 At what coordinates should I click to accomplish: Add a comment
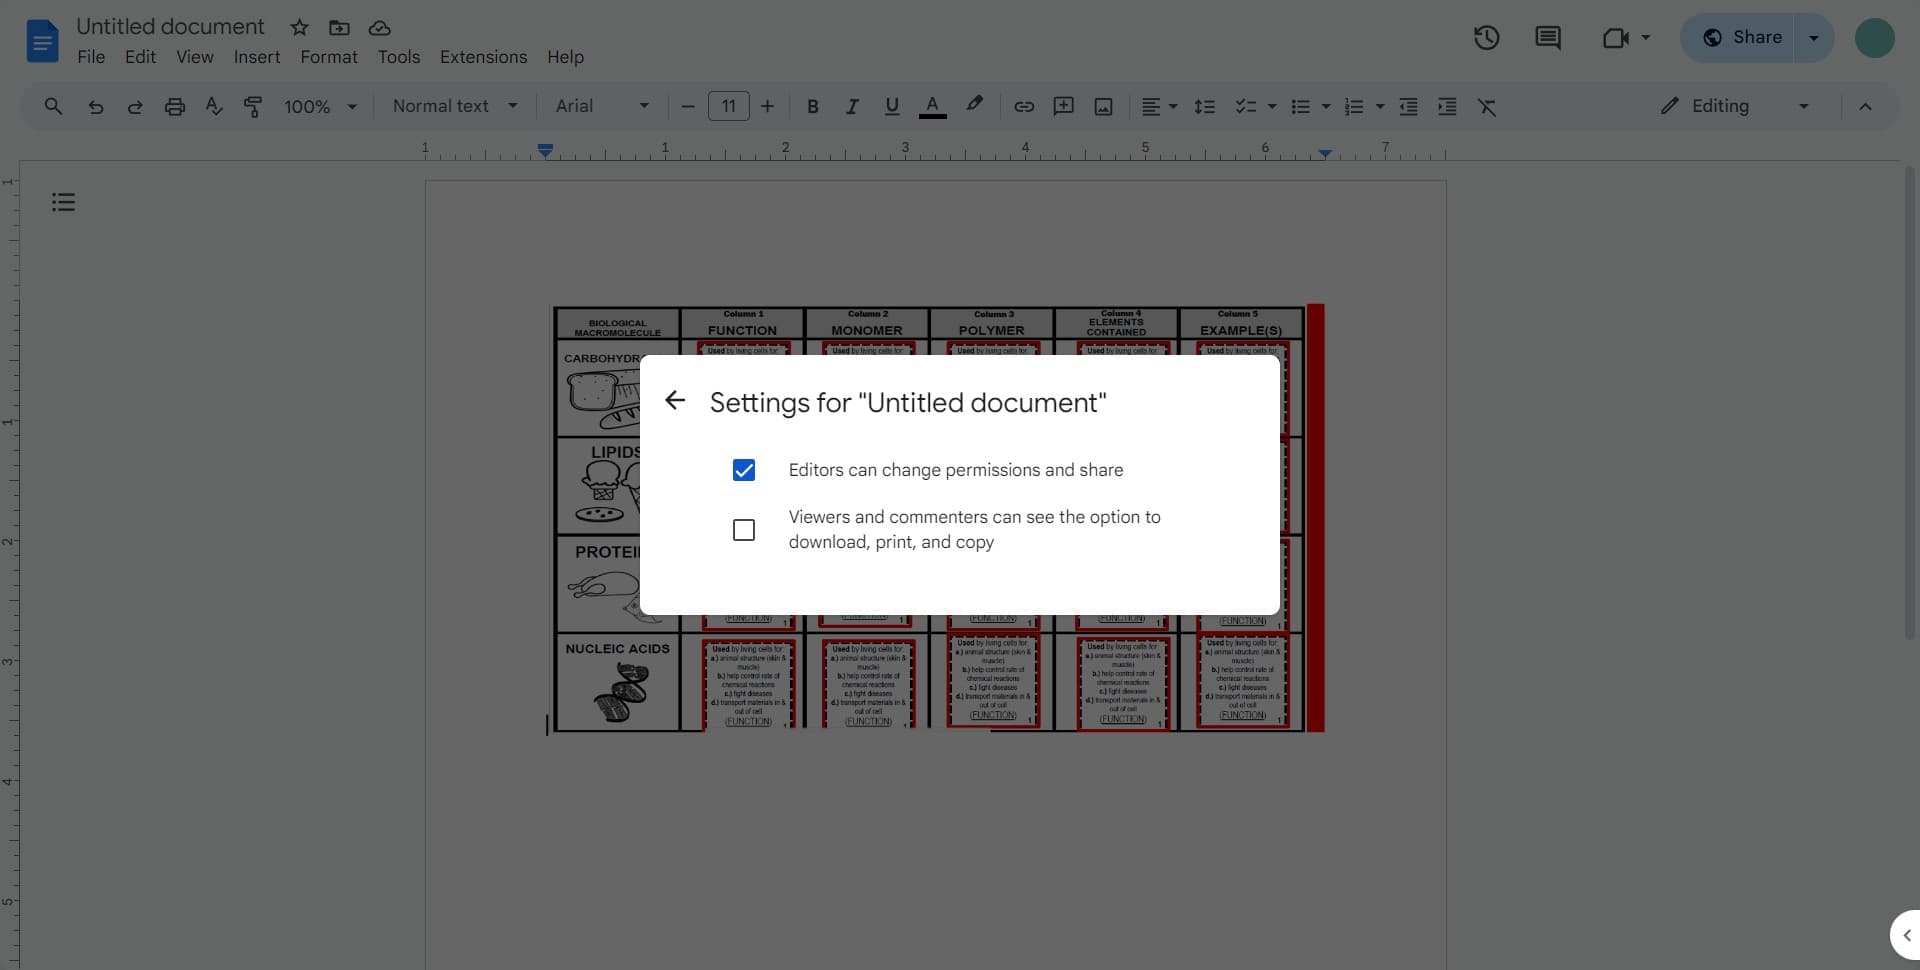pyautogui.click(x=1063, y=106)
